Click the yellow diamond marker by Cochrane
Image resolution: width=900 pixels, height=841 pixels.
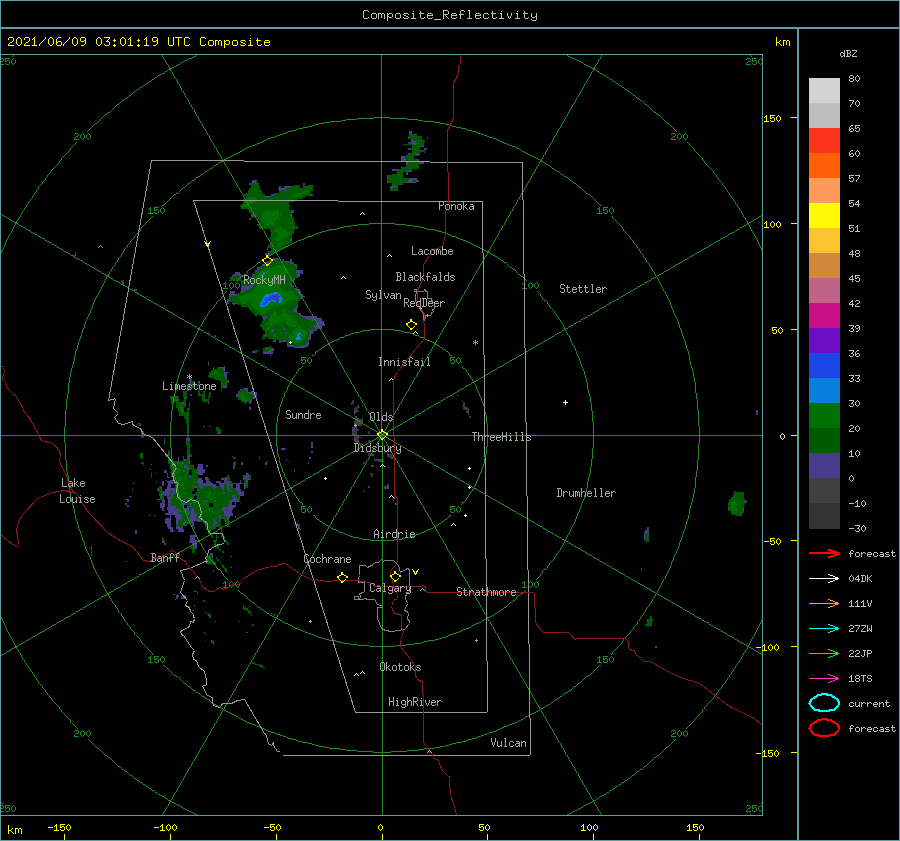click(x=342, y=578)
